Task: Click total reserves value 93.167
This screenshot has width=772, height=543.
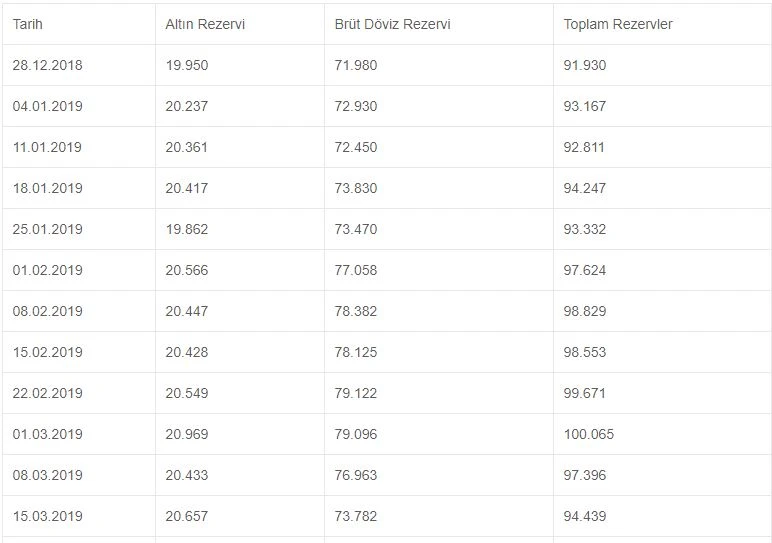Action: [x=585, y=106]
